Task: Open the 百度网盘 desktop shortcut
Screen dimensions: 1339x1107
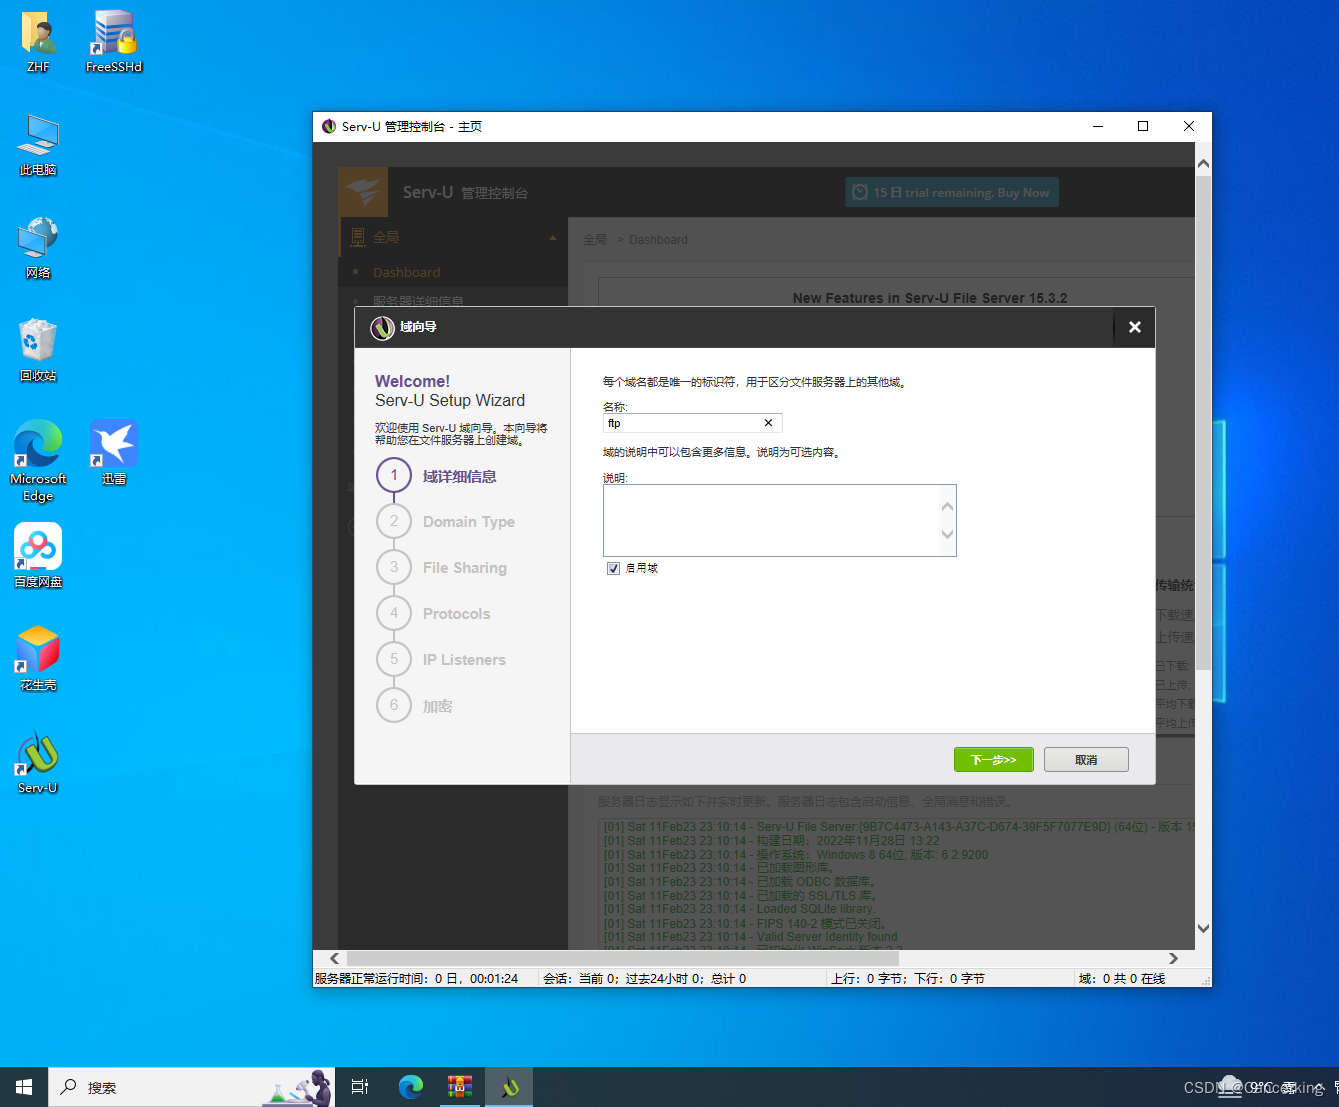Action: click(38, 556)
